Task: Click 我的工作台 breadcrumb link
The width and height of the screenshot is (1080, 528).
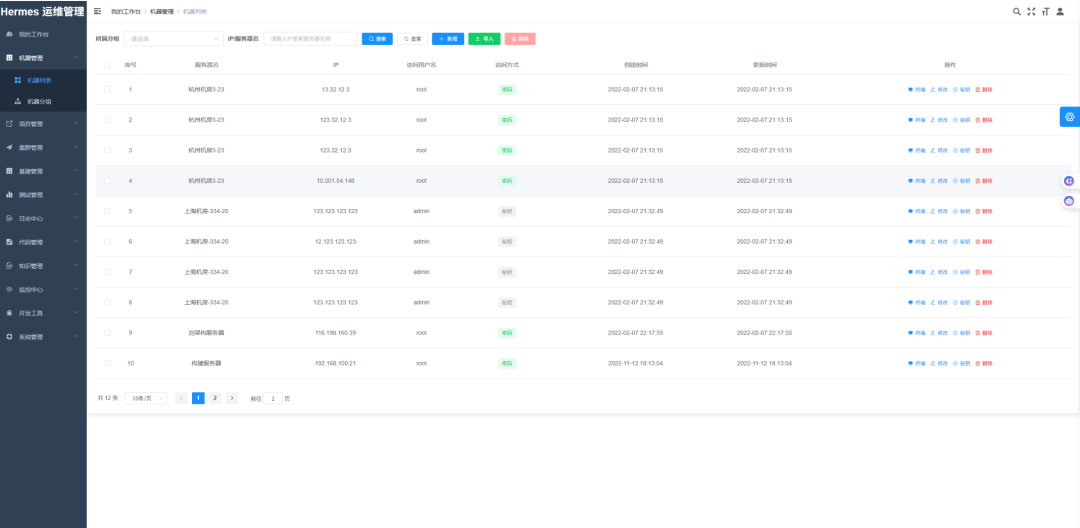Action: (125, 12)
